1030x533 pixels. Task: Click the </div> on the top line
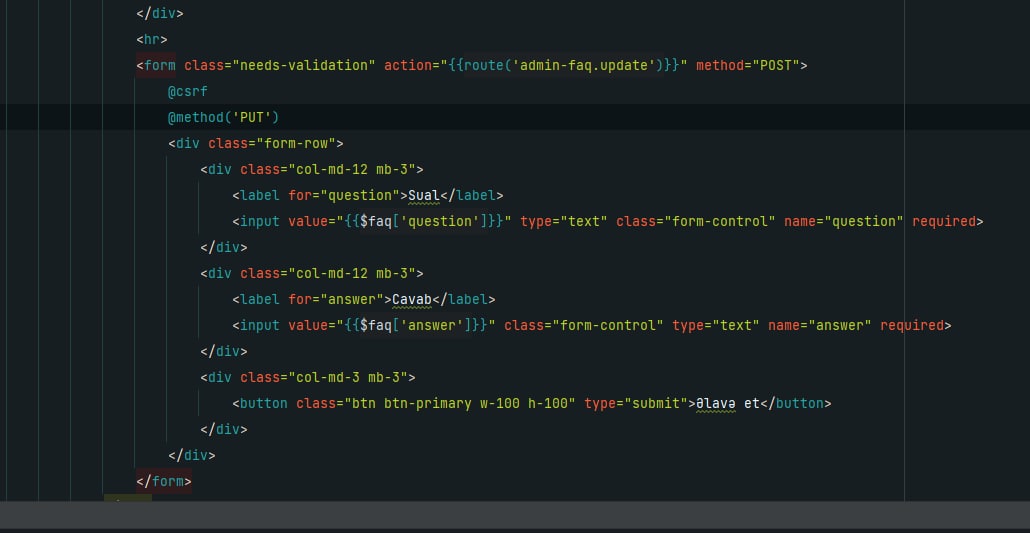tap(160, 13)
